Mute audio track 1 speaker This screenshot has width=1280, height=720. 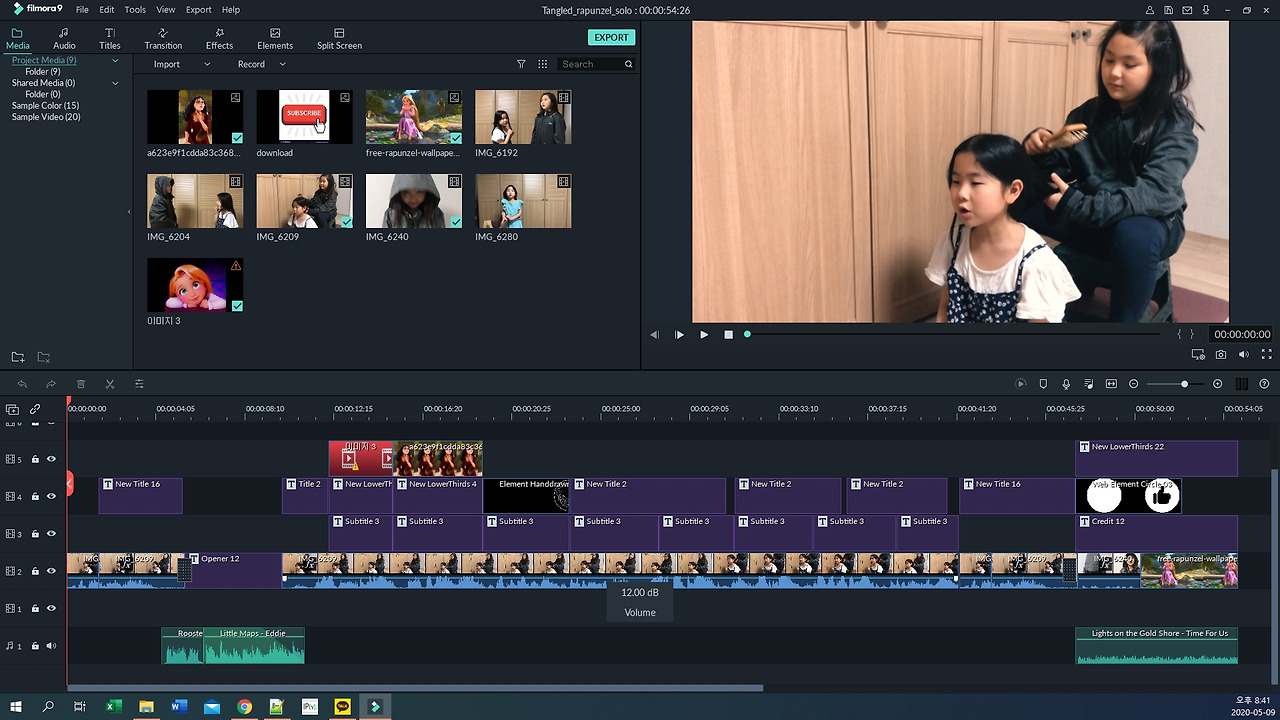click(51, 646)
